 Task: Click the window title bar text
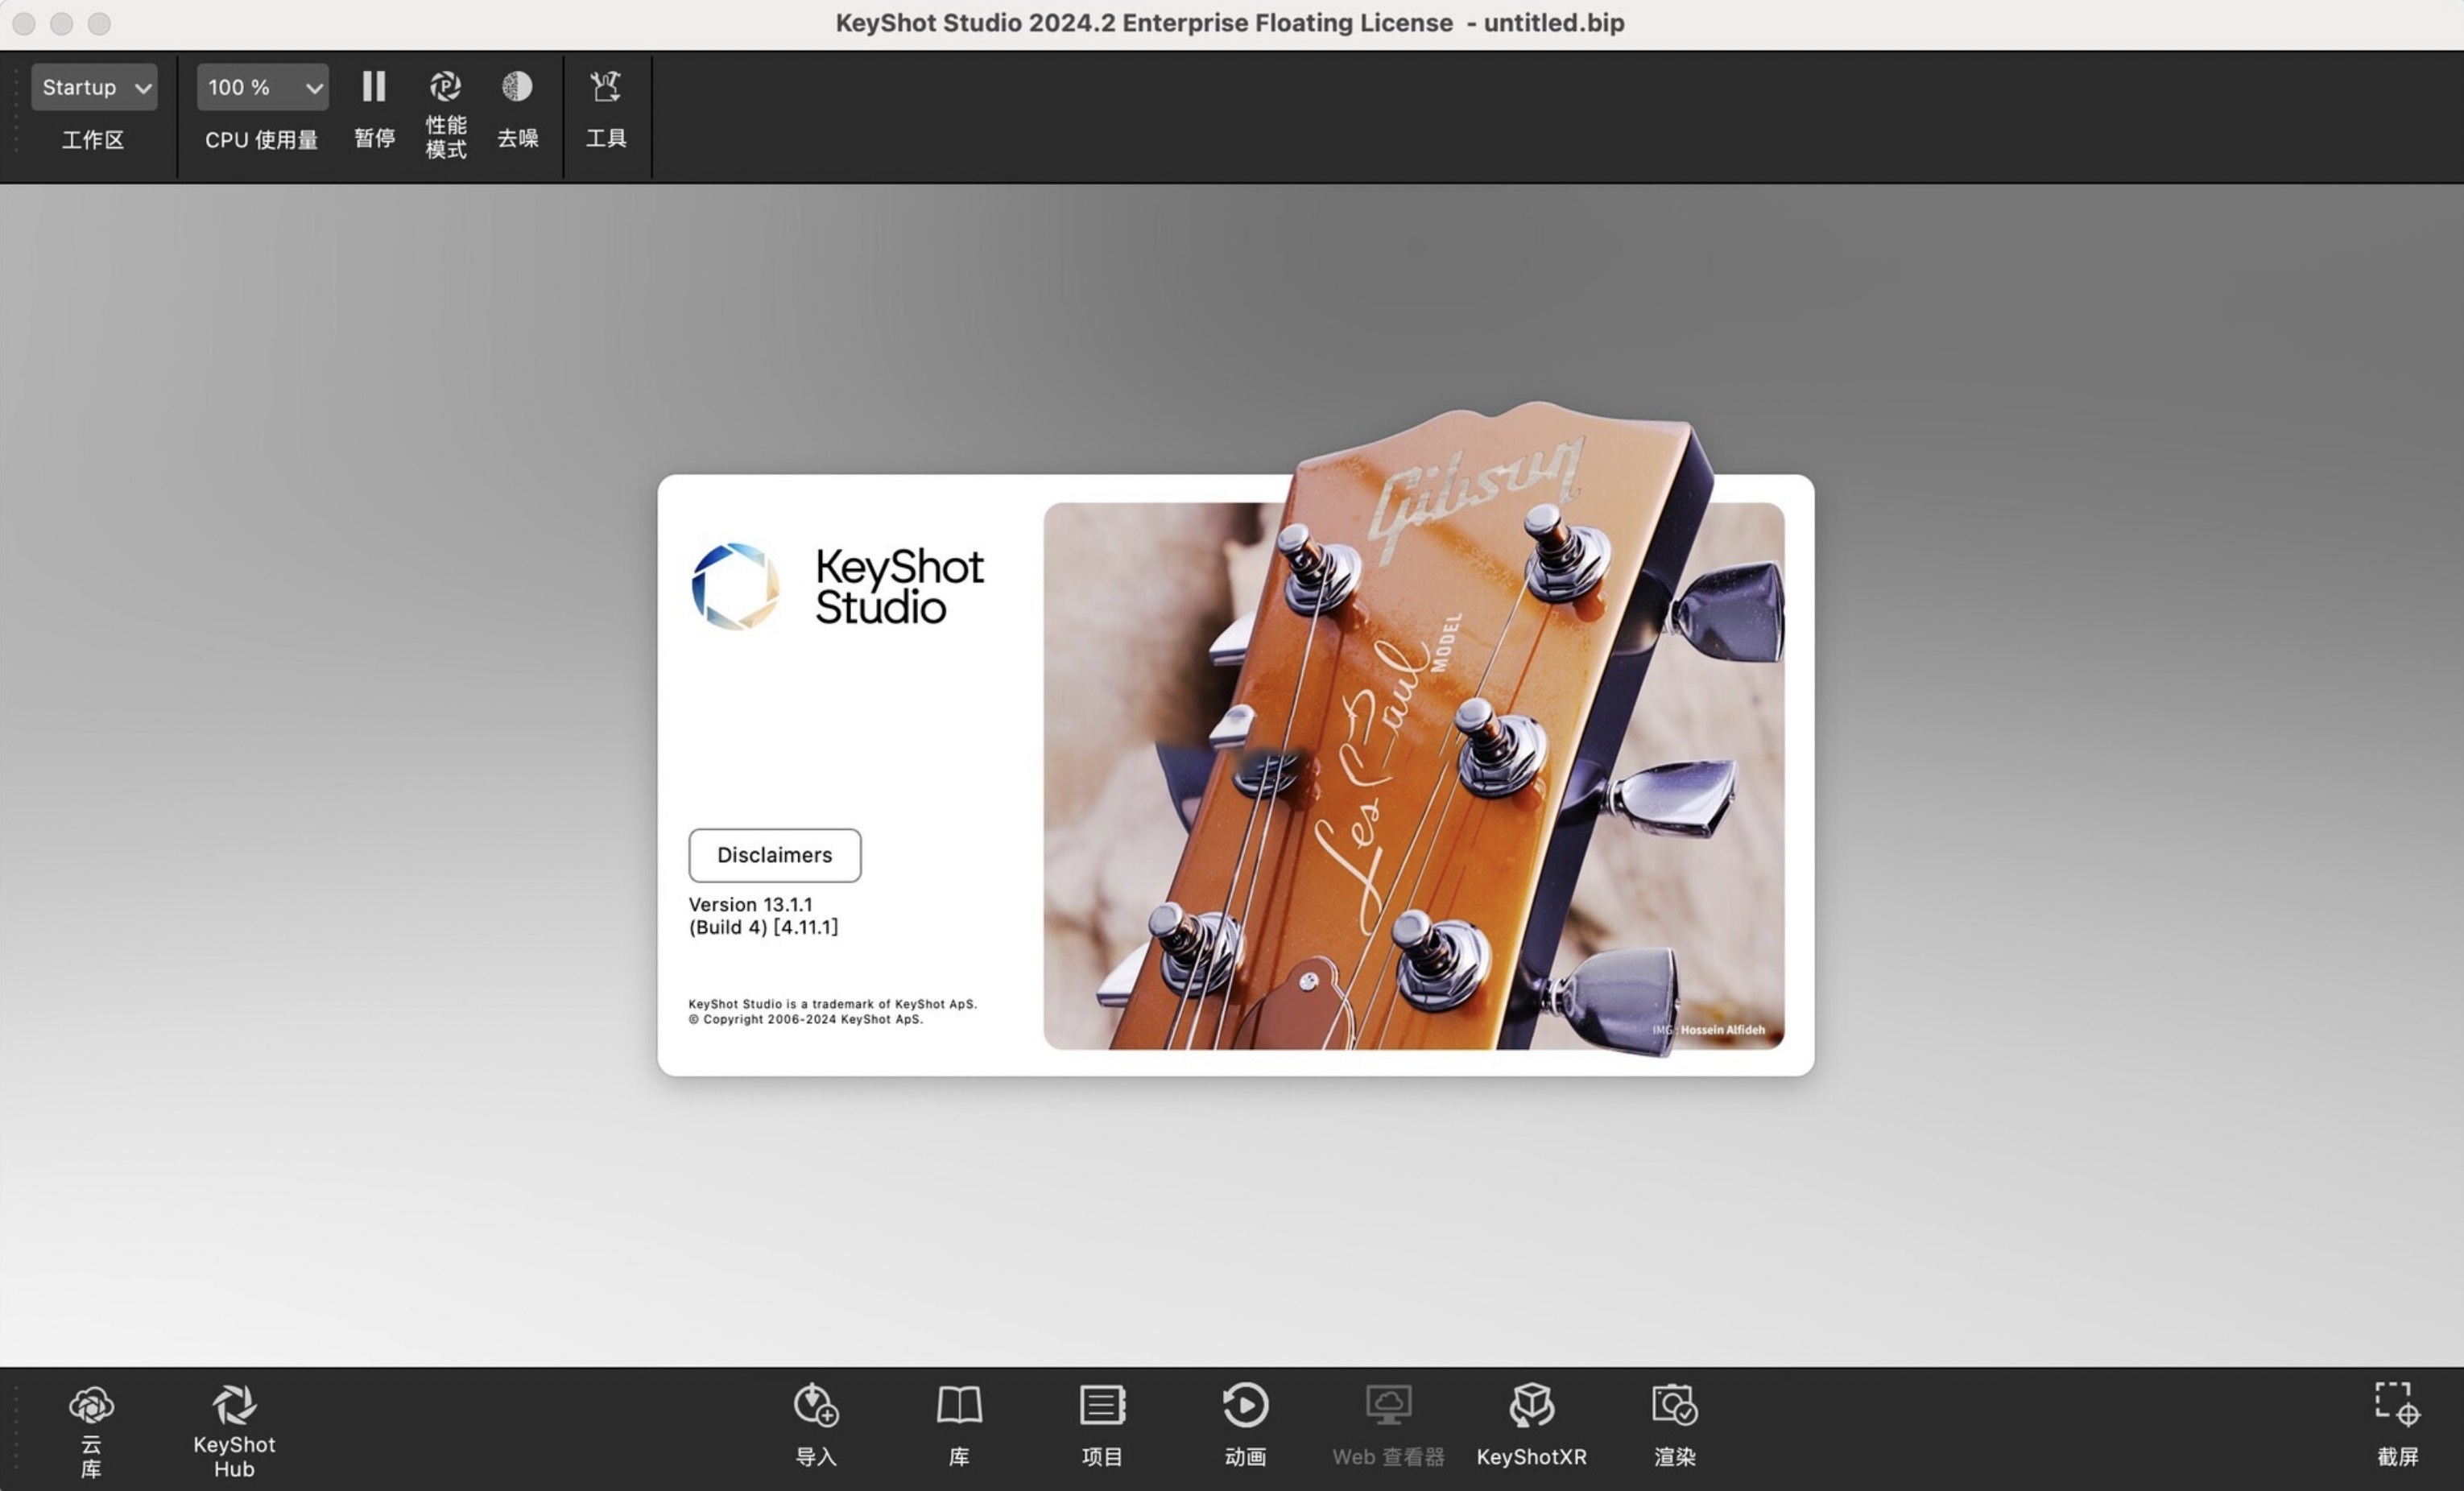(1229, 23)
